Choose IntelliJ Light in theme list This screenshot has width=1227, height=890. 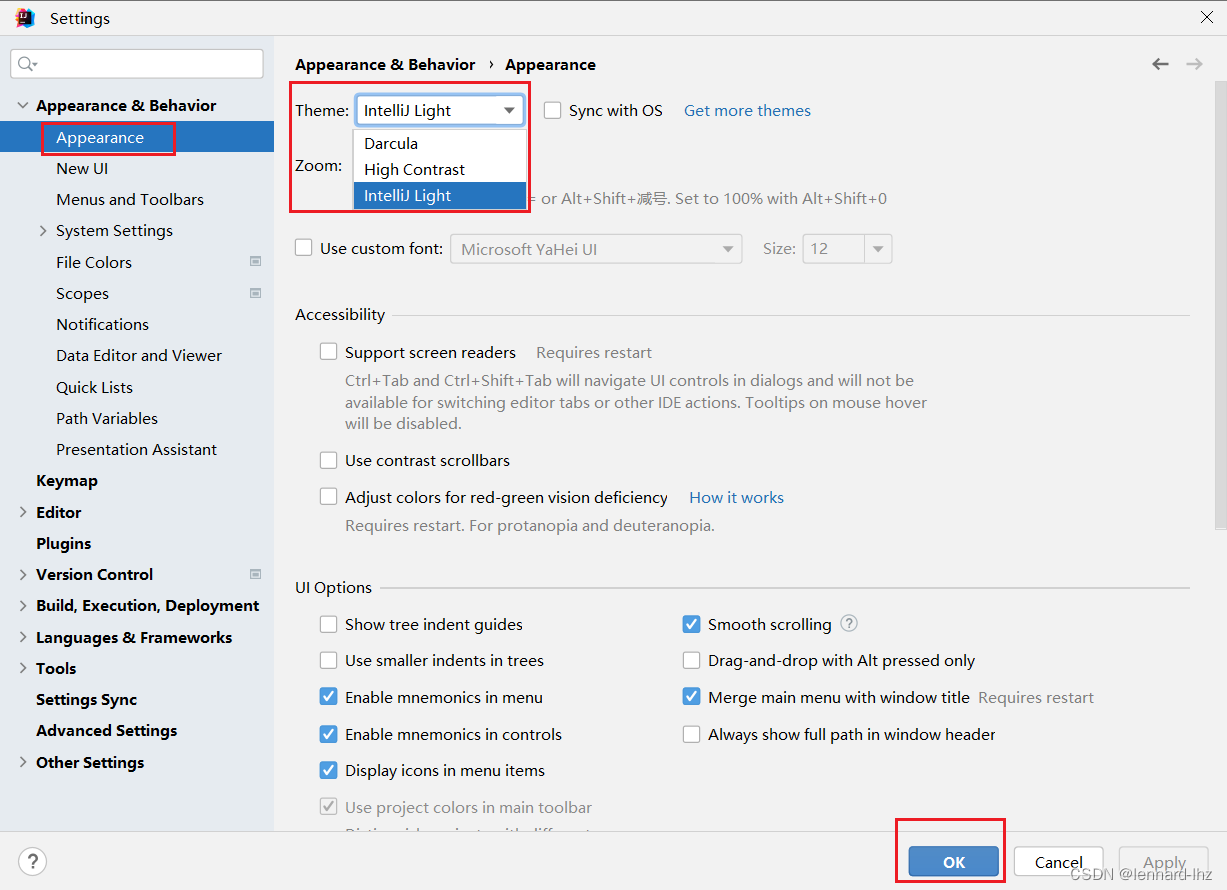440,195
